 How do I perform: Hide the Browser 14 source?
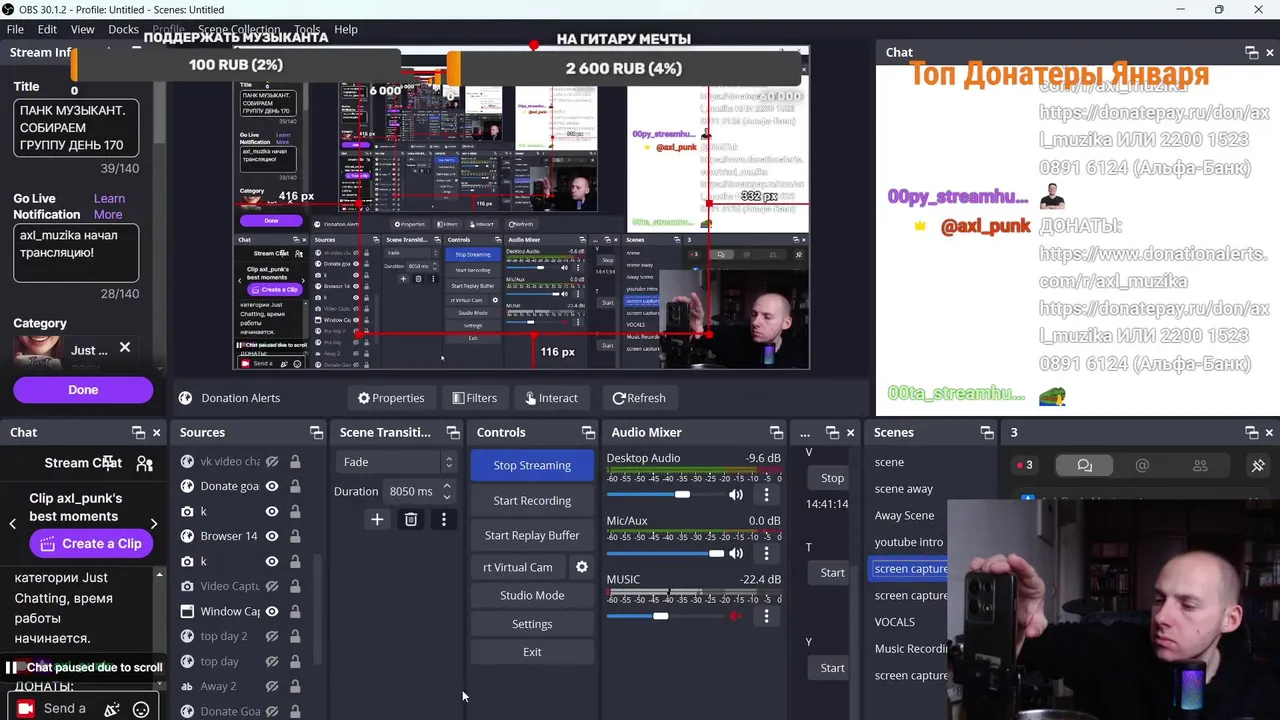272,536
